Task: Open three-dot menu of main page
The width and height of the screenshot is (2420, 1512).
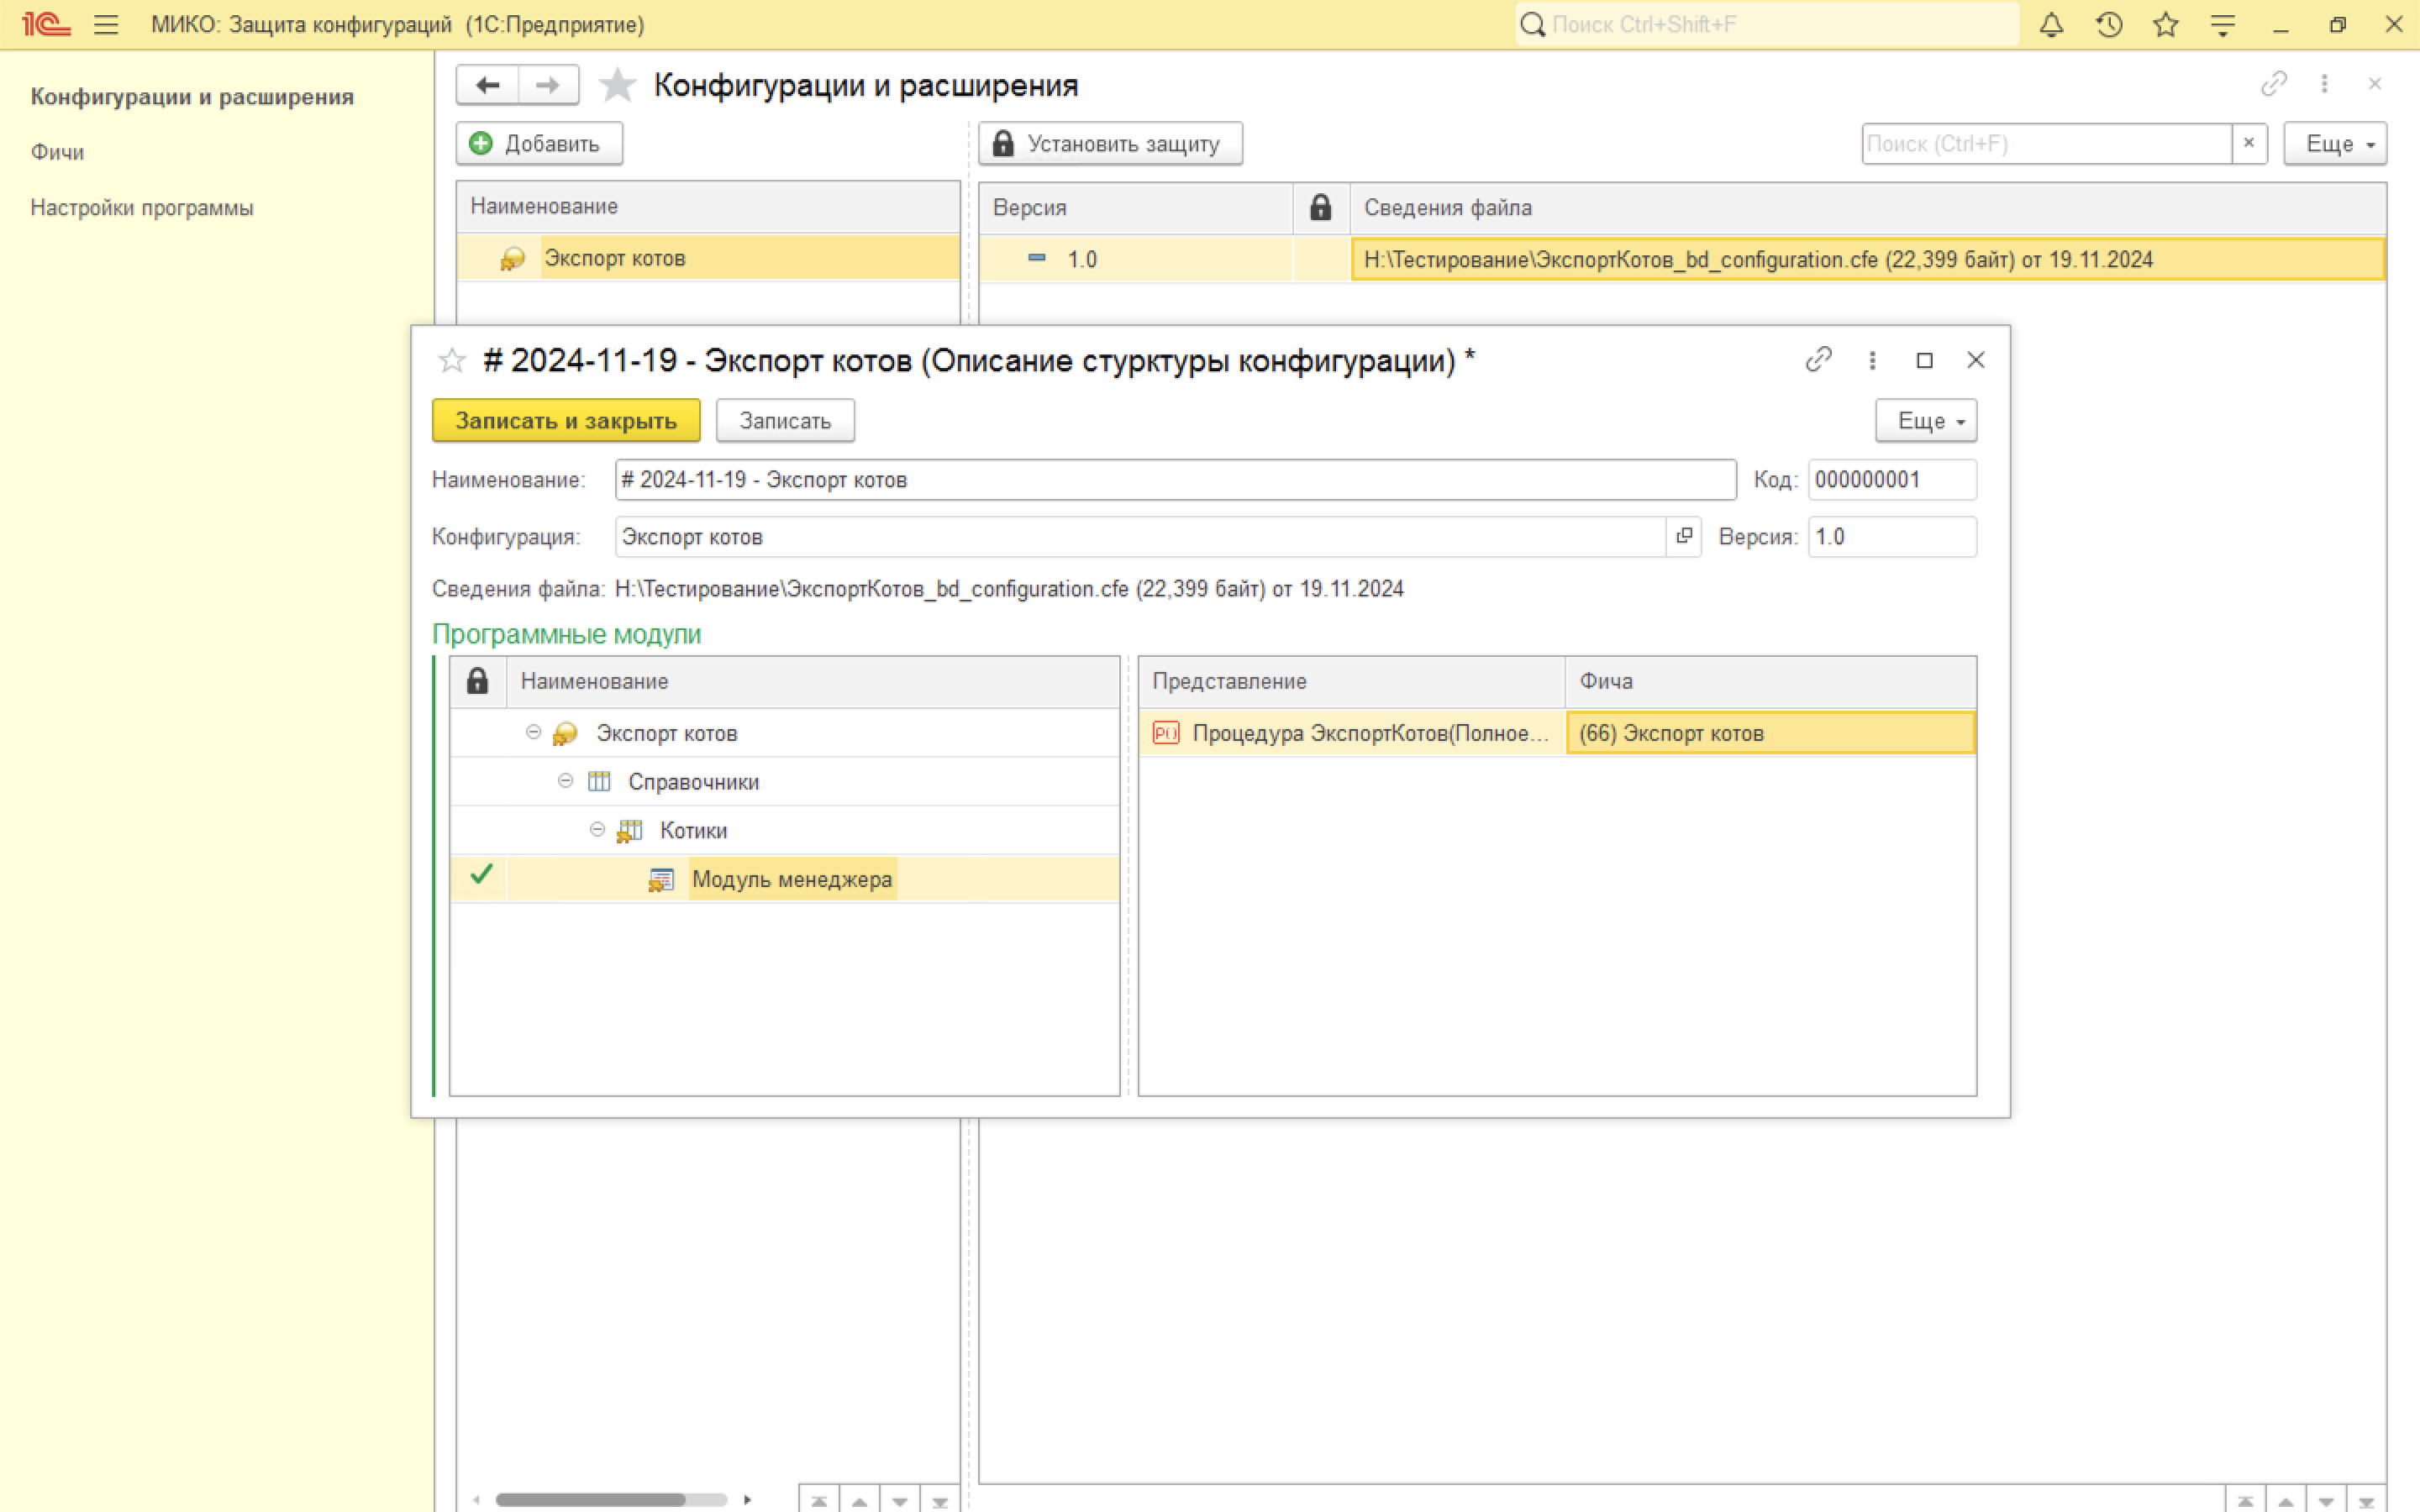Action: point(2324,84)
